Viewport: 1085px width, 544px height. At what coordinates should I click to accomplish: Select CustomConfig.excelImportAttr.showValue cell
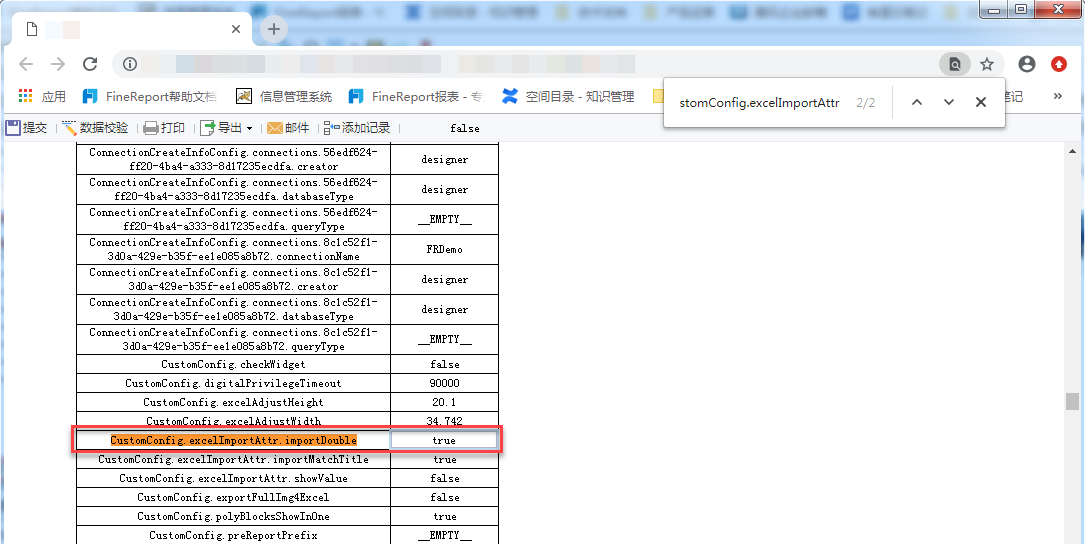233,478
